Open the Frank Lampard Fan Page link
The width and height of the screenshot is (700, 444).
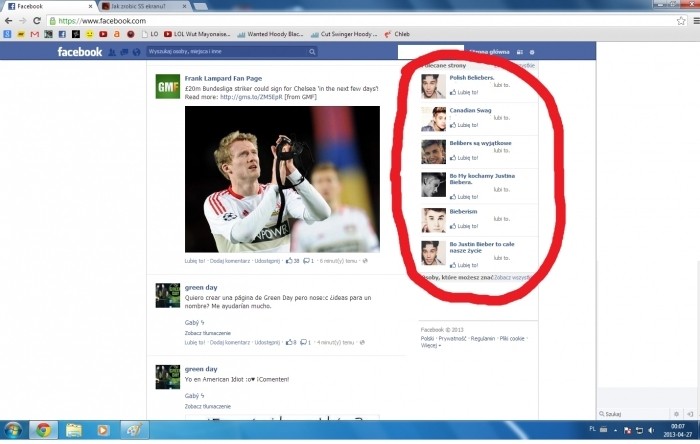click(x=222, y=77)
